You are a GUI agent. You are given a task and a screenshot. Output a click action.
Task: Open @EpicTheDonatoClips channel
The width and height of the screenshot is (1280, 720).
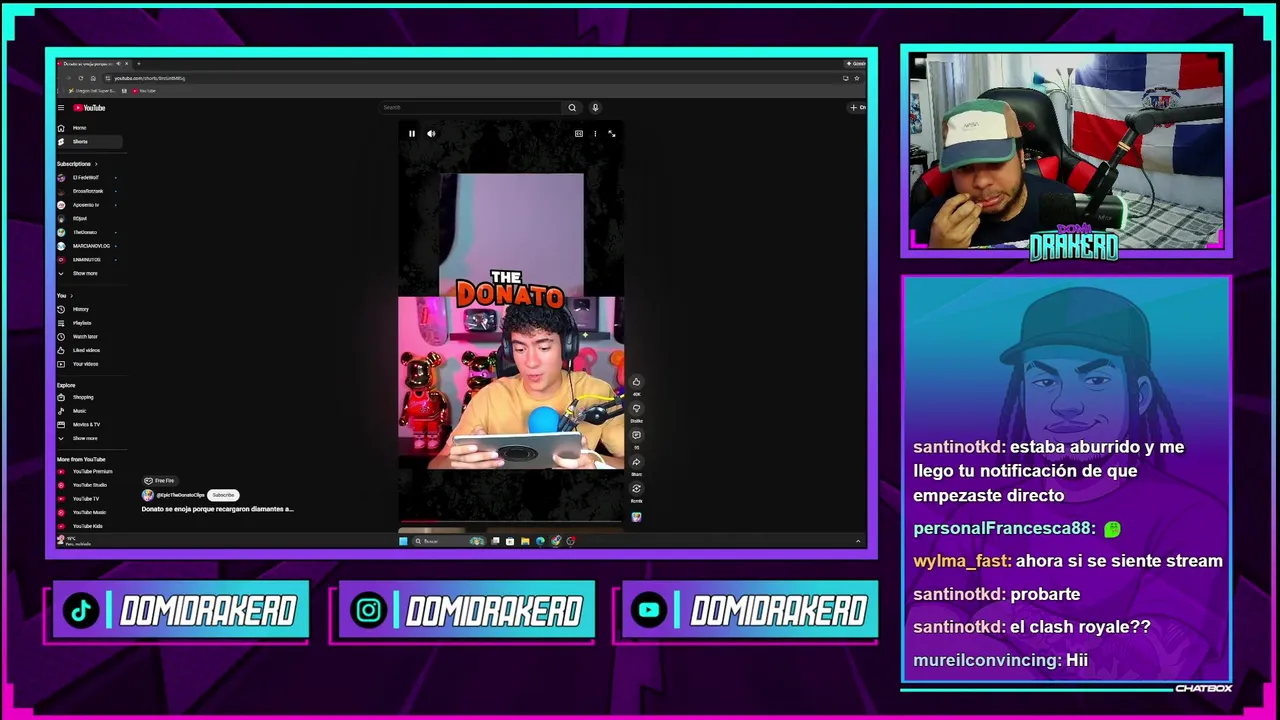pyautogui.click(x=180, y=495)
